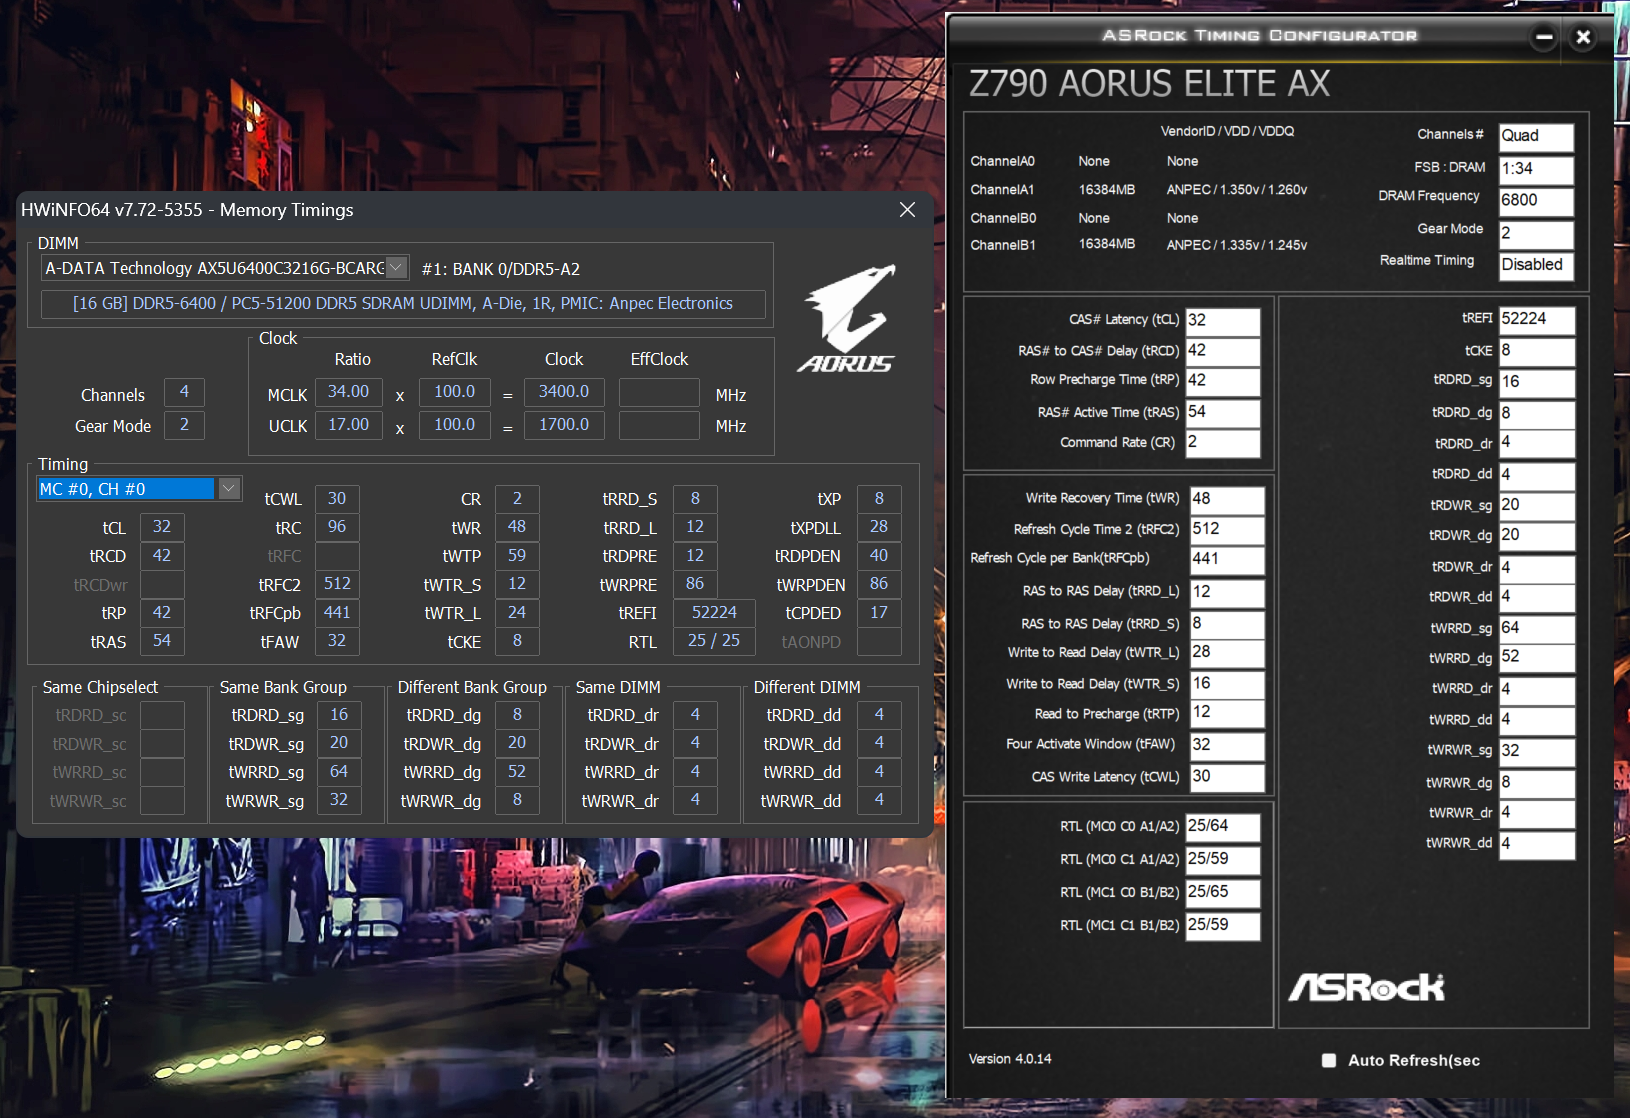Click the ASRock logo in Timing Configurator
Viewport: 1630px width, 1118px height.
(1366, 988)
